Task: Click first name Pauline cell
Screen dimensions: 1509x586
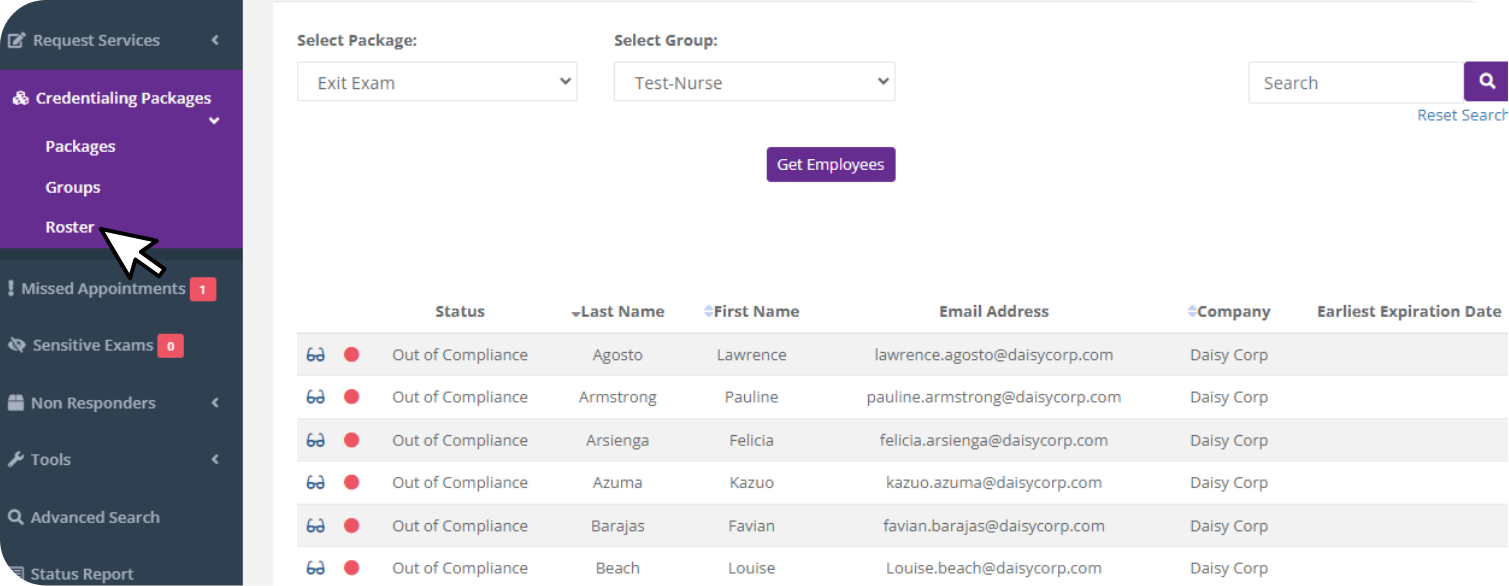Action: [752, 397]
